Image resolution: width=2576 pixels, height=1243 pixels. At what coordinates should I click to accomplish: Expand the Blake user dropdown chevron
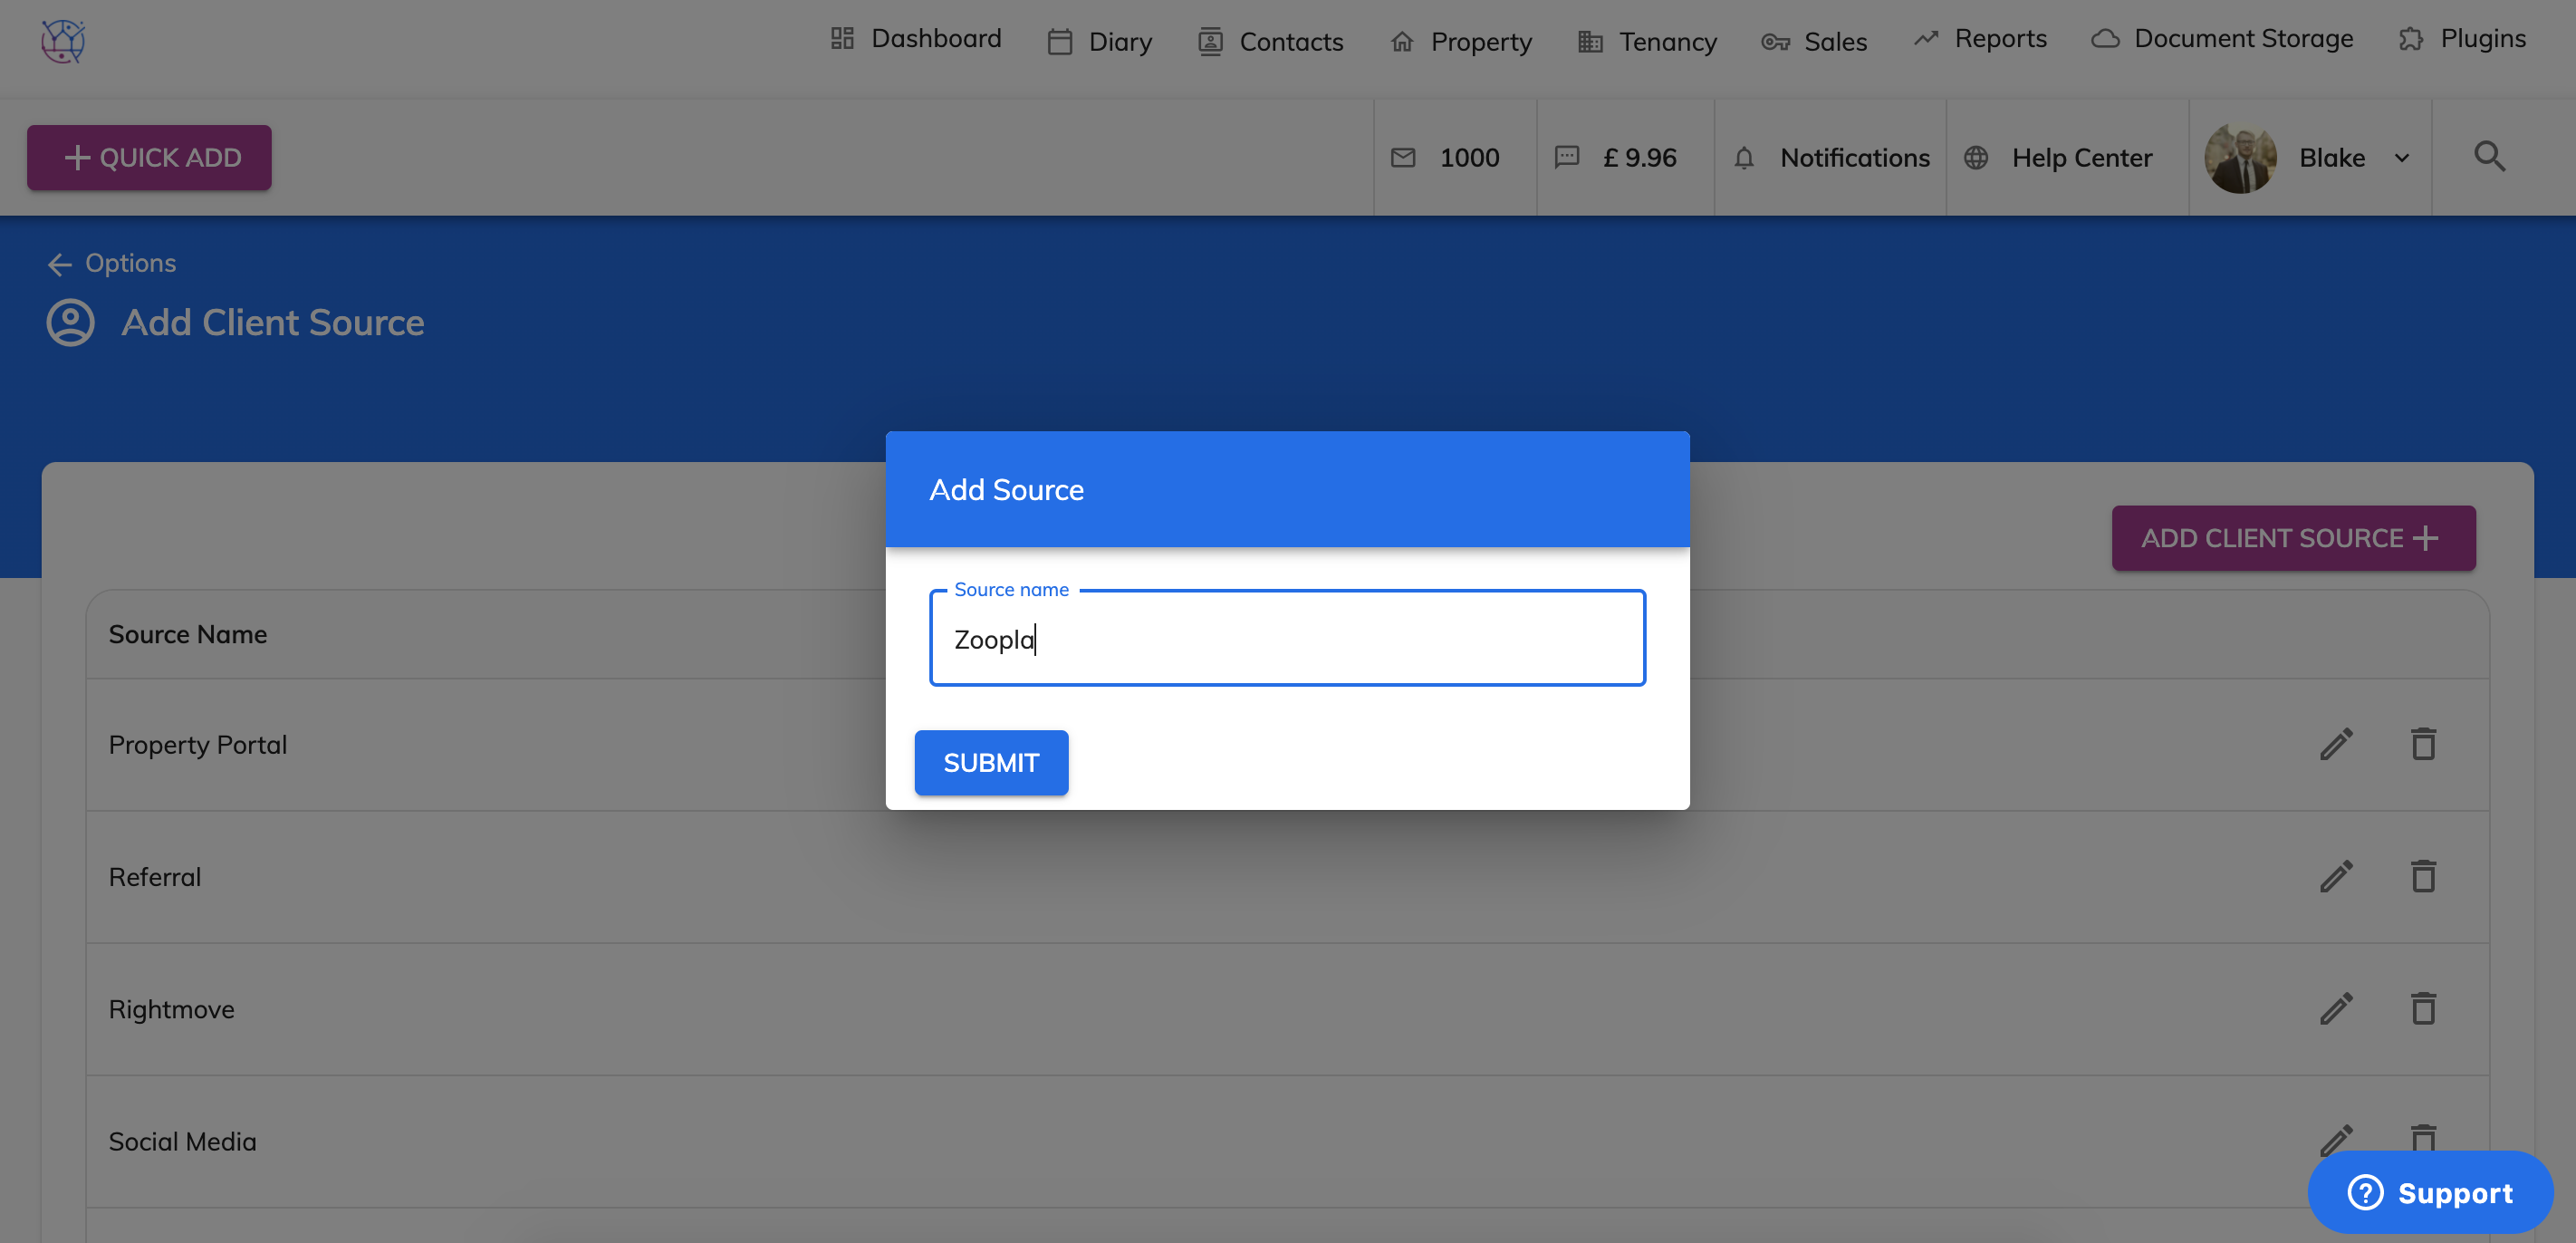coord(2401,158)
